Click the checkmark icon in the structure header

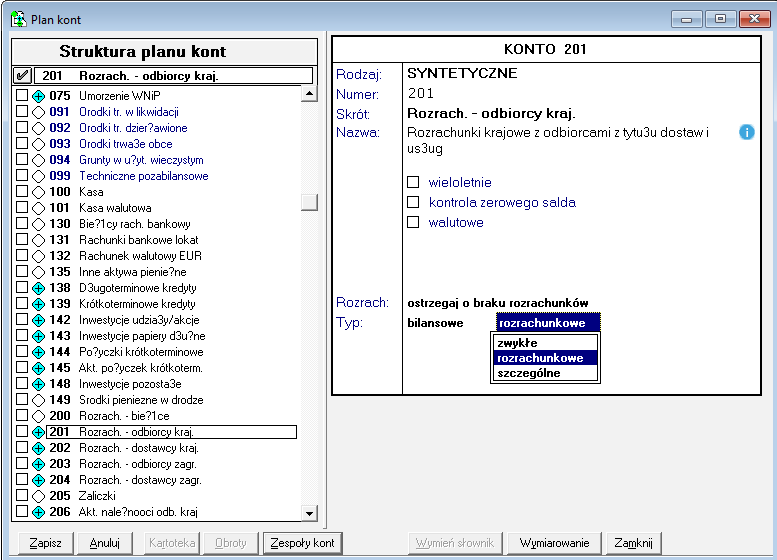point(22,76)
